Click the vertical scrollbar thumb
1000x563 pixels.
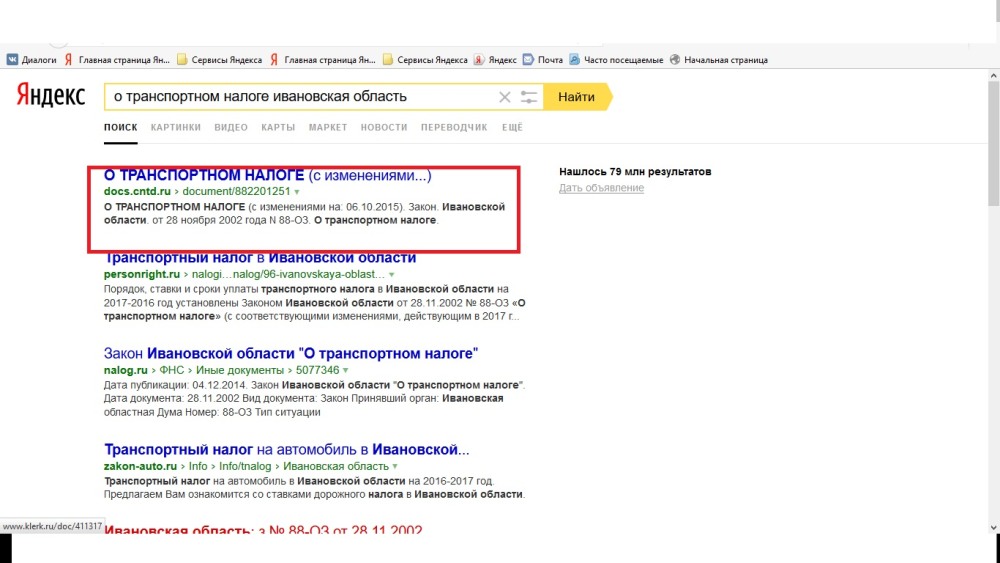coord(994,144)
